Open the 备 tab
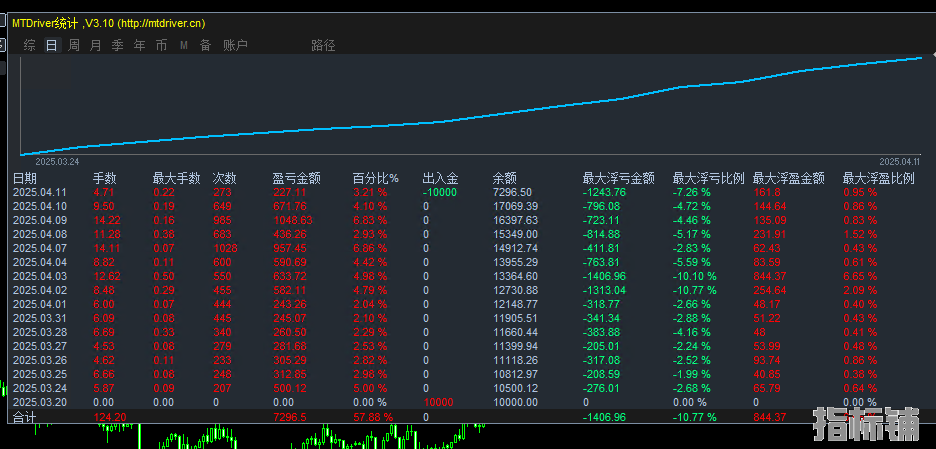This screenshot has width=936, height=449. [205, 45]
